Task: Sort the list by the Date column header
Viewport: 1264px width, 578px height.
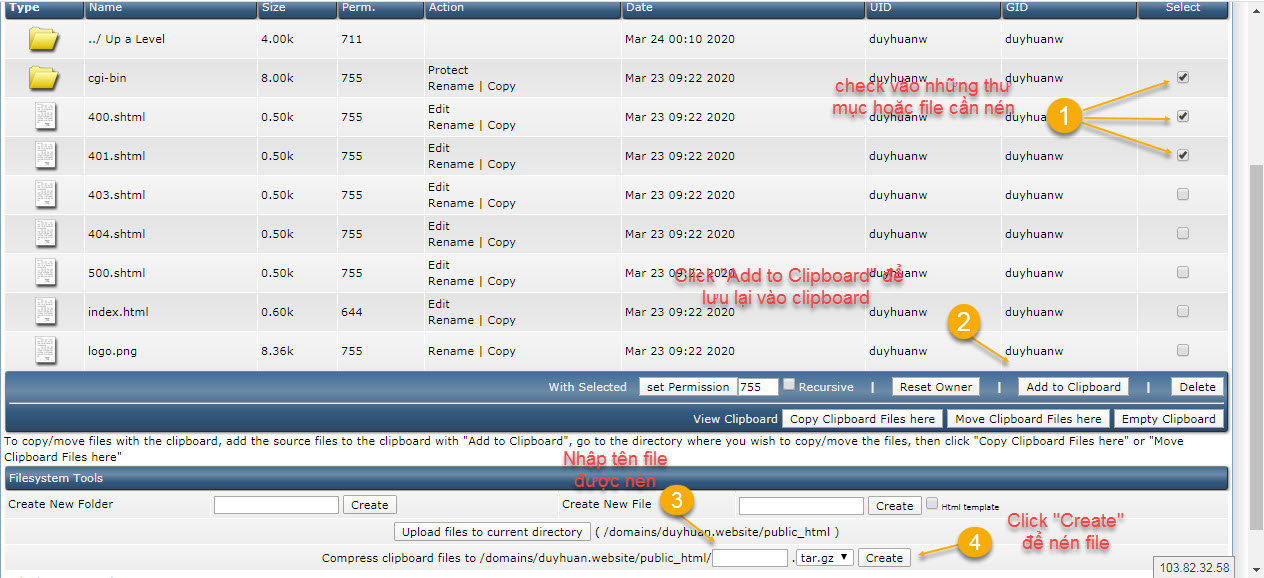Action: pyautogui.click(x=639, y=7)
